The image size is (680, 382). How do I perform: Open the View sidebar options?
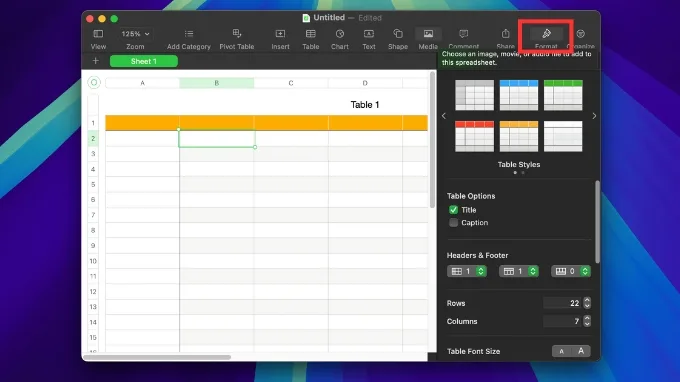tap(98, 34)
